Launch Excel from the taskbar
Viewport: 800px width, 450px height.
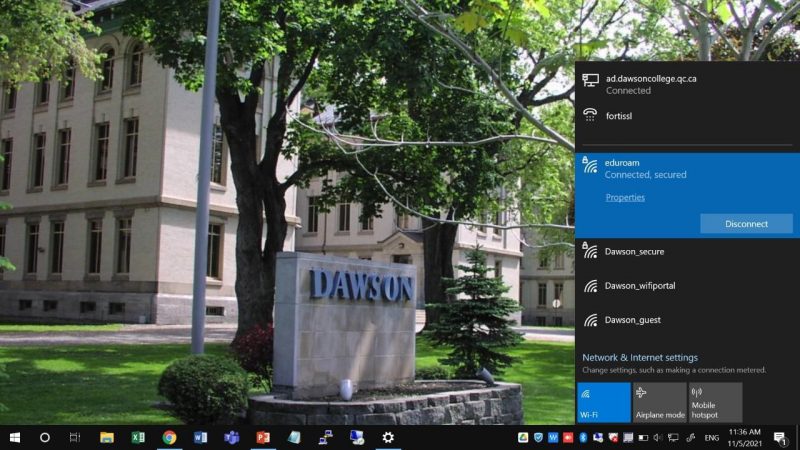pos(138,437)
